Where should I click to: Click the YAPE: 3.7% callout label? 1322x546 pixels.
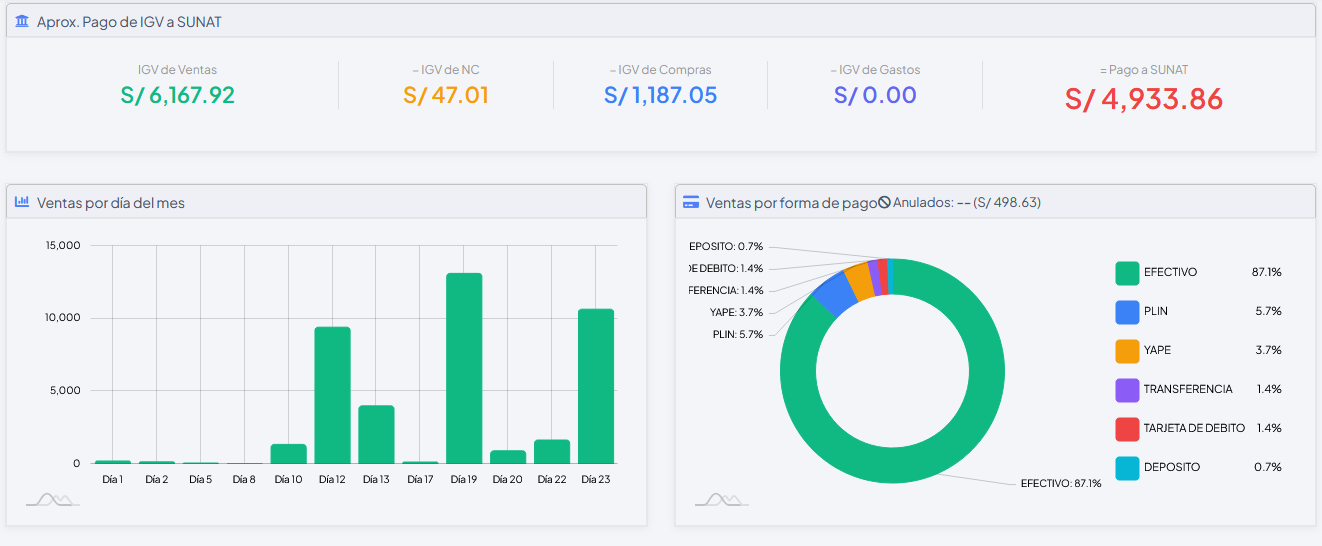737,312
